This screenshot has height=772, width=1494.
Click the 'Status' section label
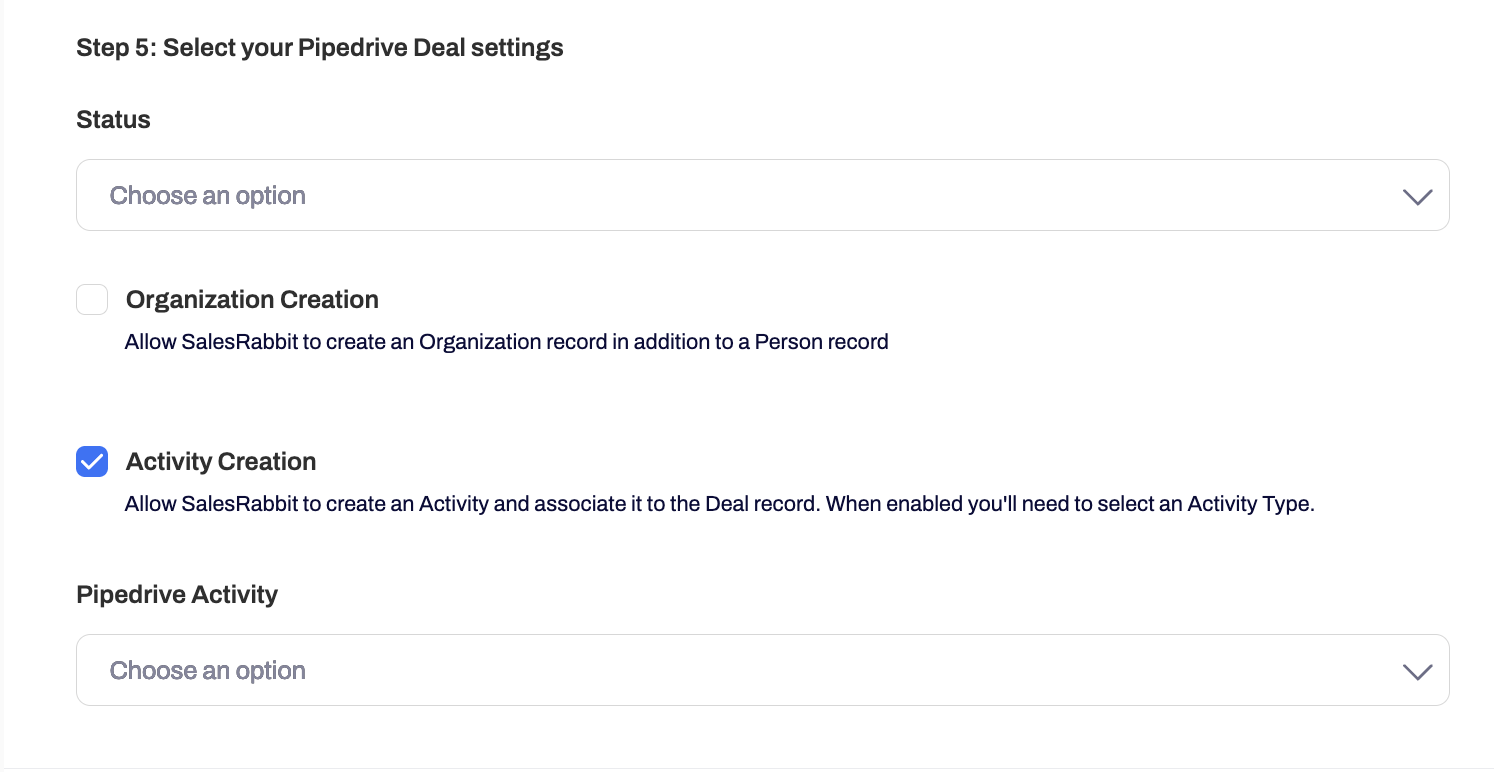112,119
